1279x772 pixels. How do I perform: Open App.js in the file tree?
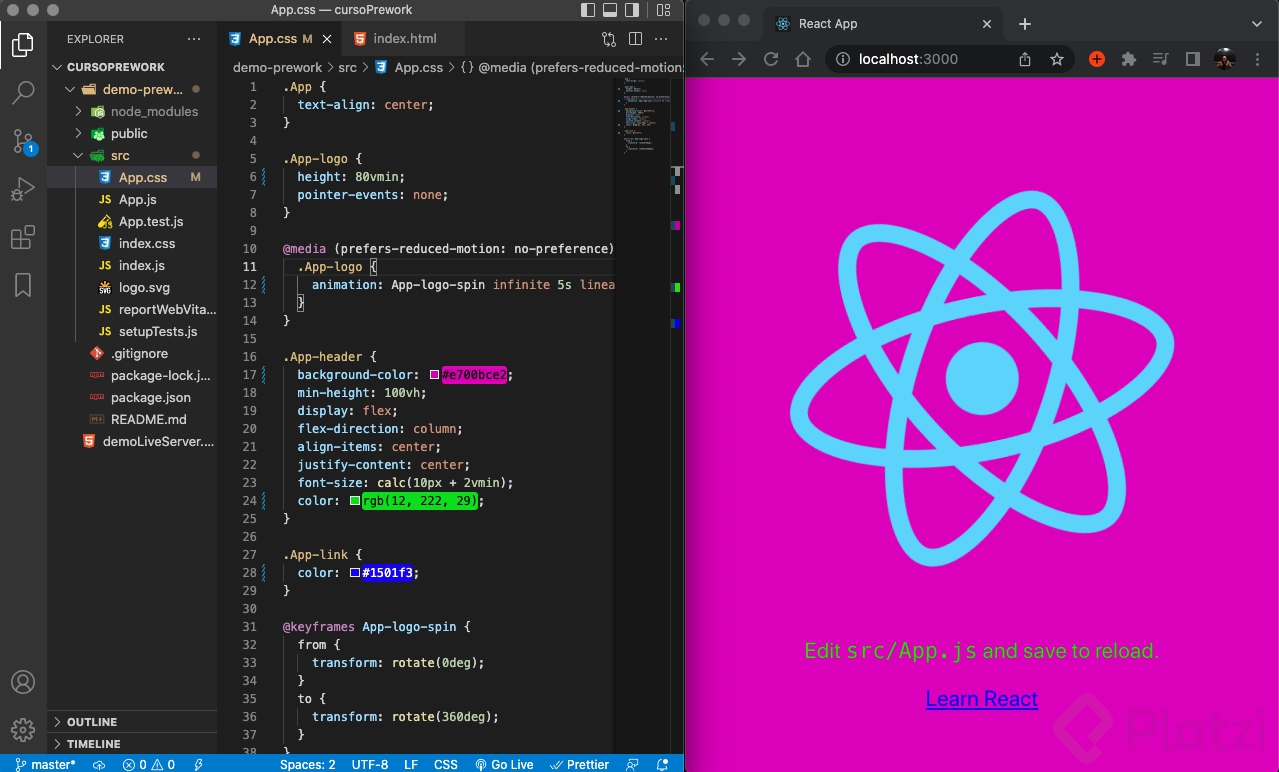coord(137,200)
